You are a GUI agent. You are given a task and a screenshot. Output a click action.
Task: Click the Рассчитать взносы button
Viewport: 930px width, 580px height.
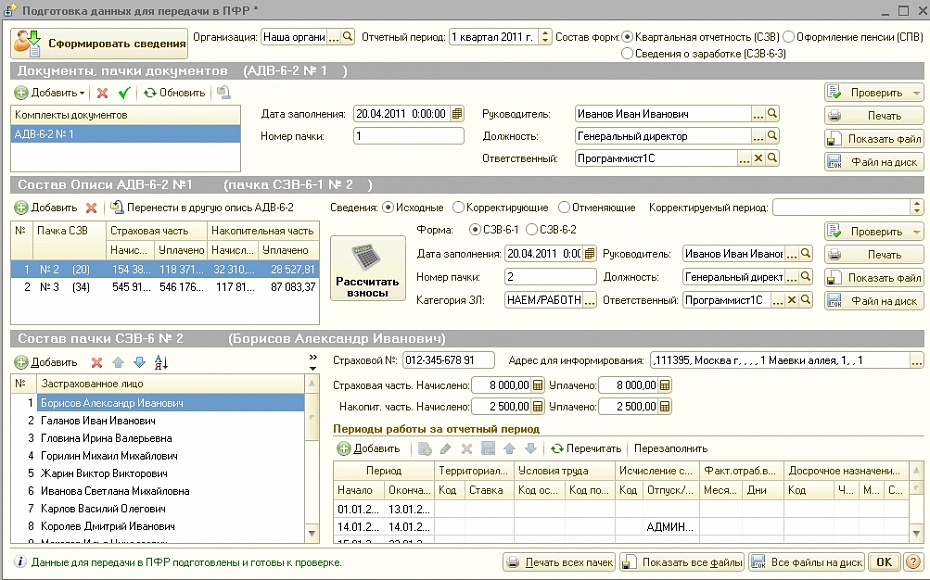tap(368, 268)
